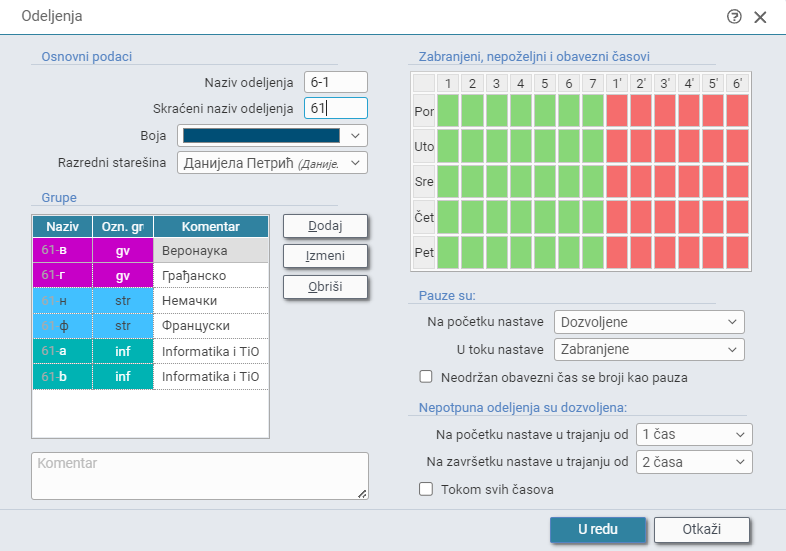Open Na završetku nastave u trajanju od dropdown
Viewport: 786px width, 551px height.
tap(694, 462)
